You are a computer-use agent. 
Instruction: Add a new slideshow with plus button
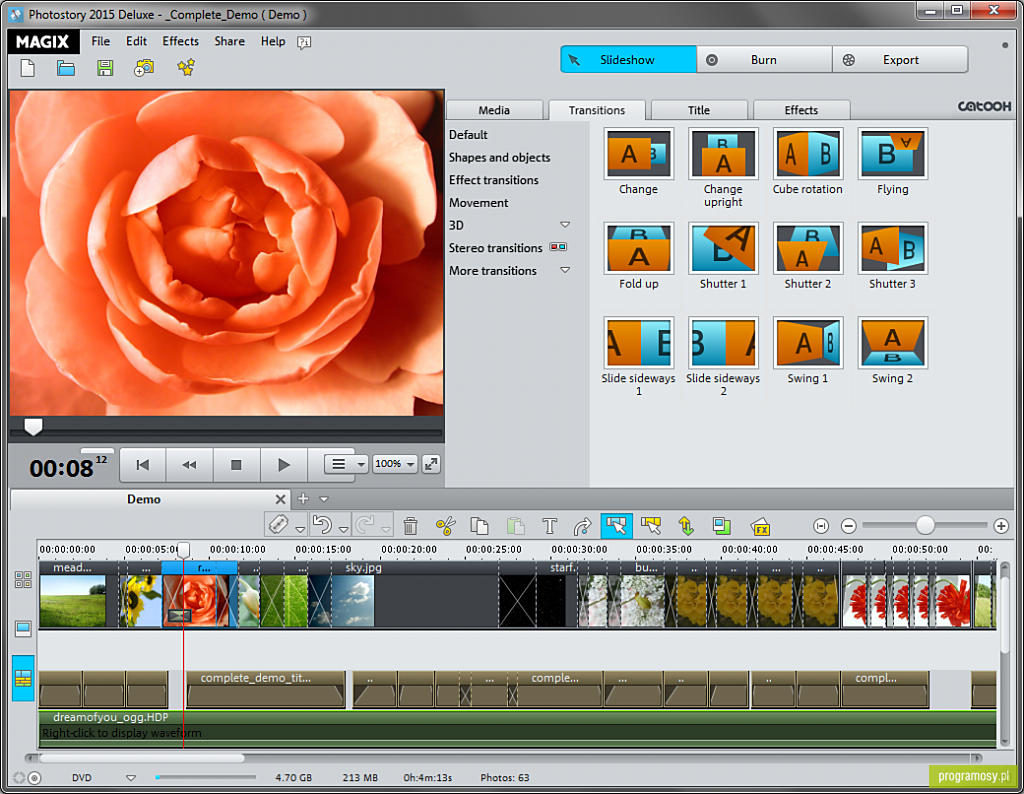tap(303, 499)
